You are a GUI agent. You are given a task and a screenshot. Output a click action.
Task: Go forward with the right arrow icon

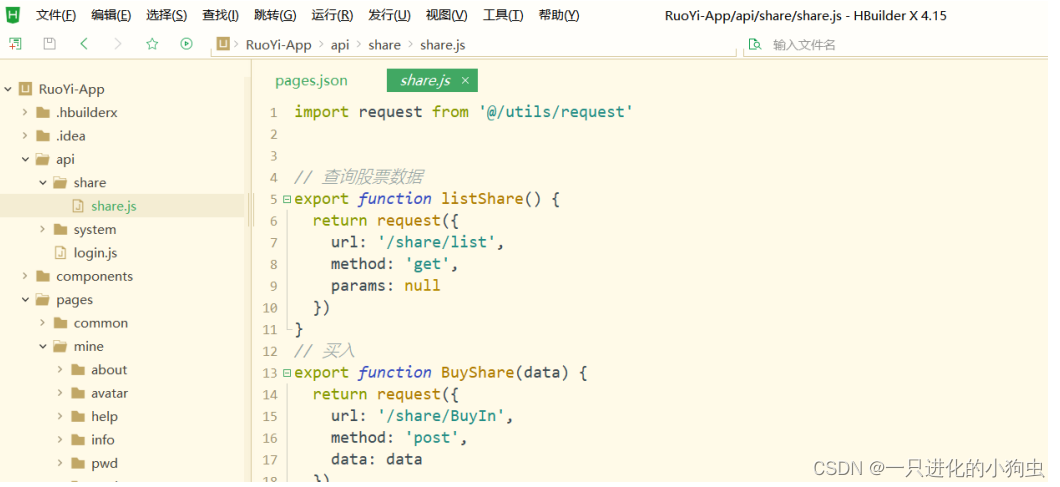click(x=118, y=44)
